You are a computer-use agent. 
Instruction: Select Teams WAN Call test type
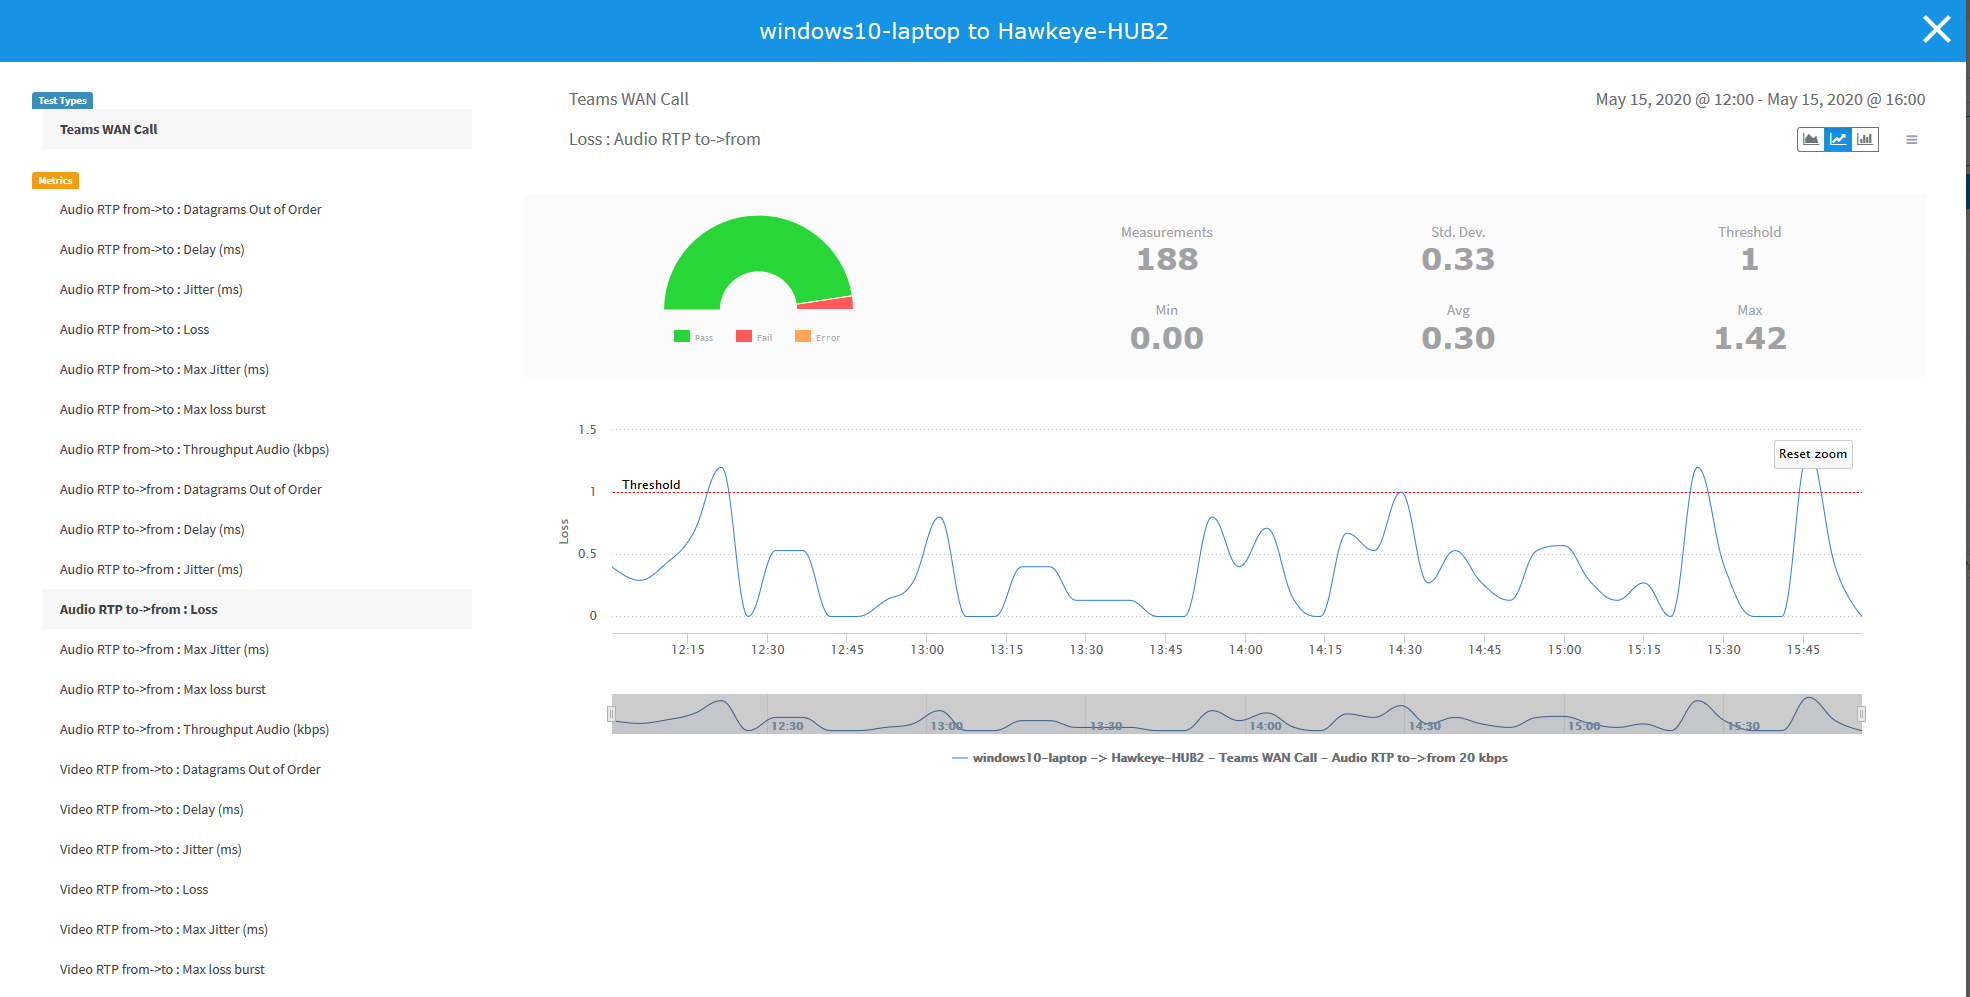[x=257, y=129]
